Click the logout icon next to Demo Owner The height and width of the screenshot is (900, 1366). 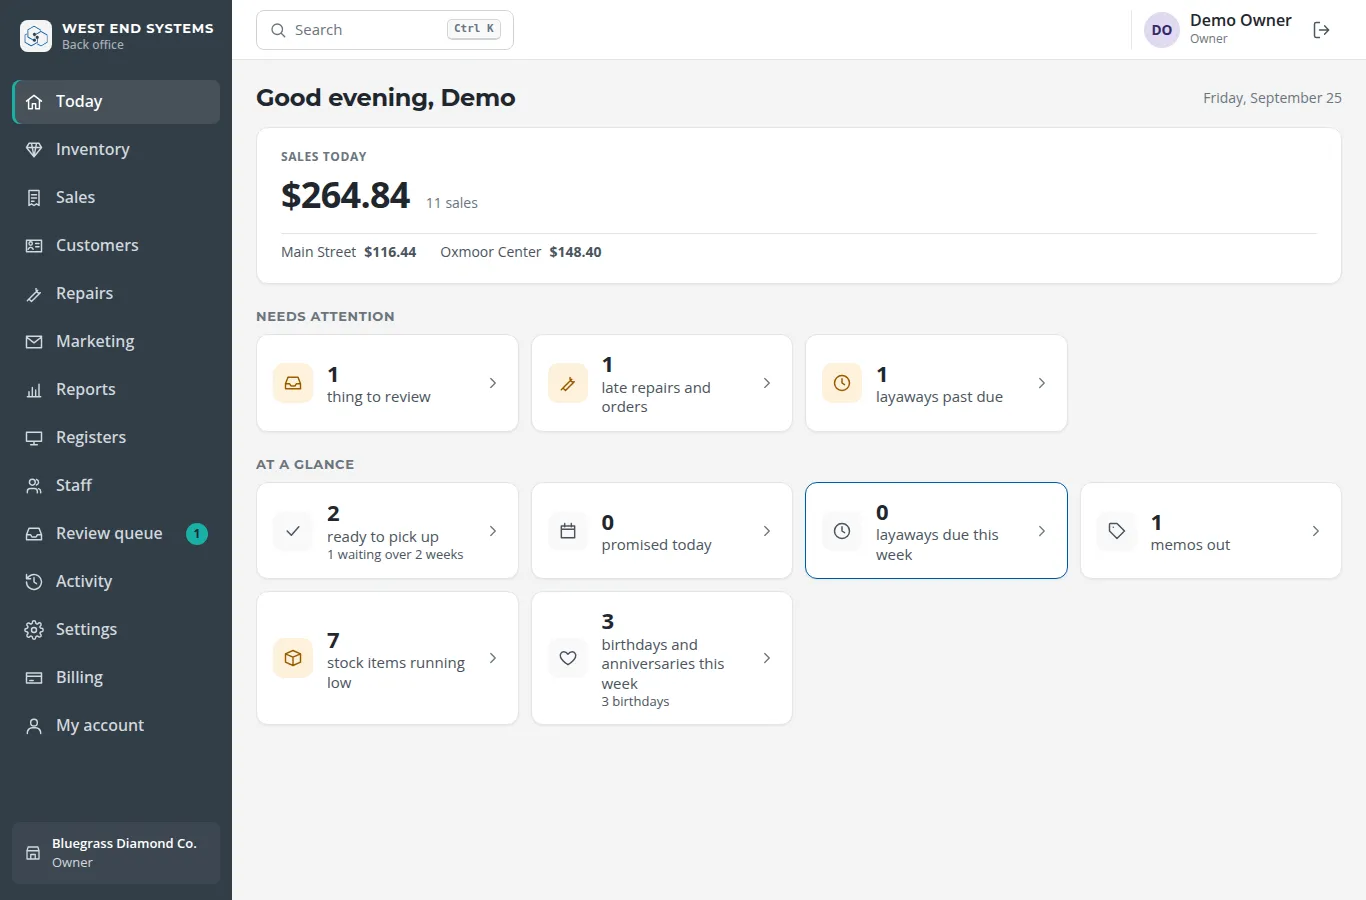[1321, 30]
